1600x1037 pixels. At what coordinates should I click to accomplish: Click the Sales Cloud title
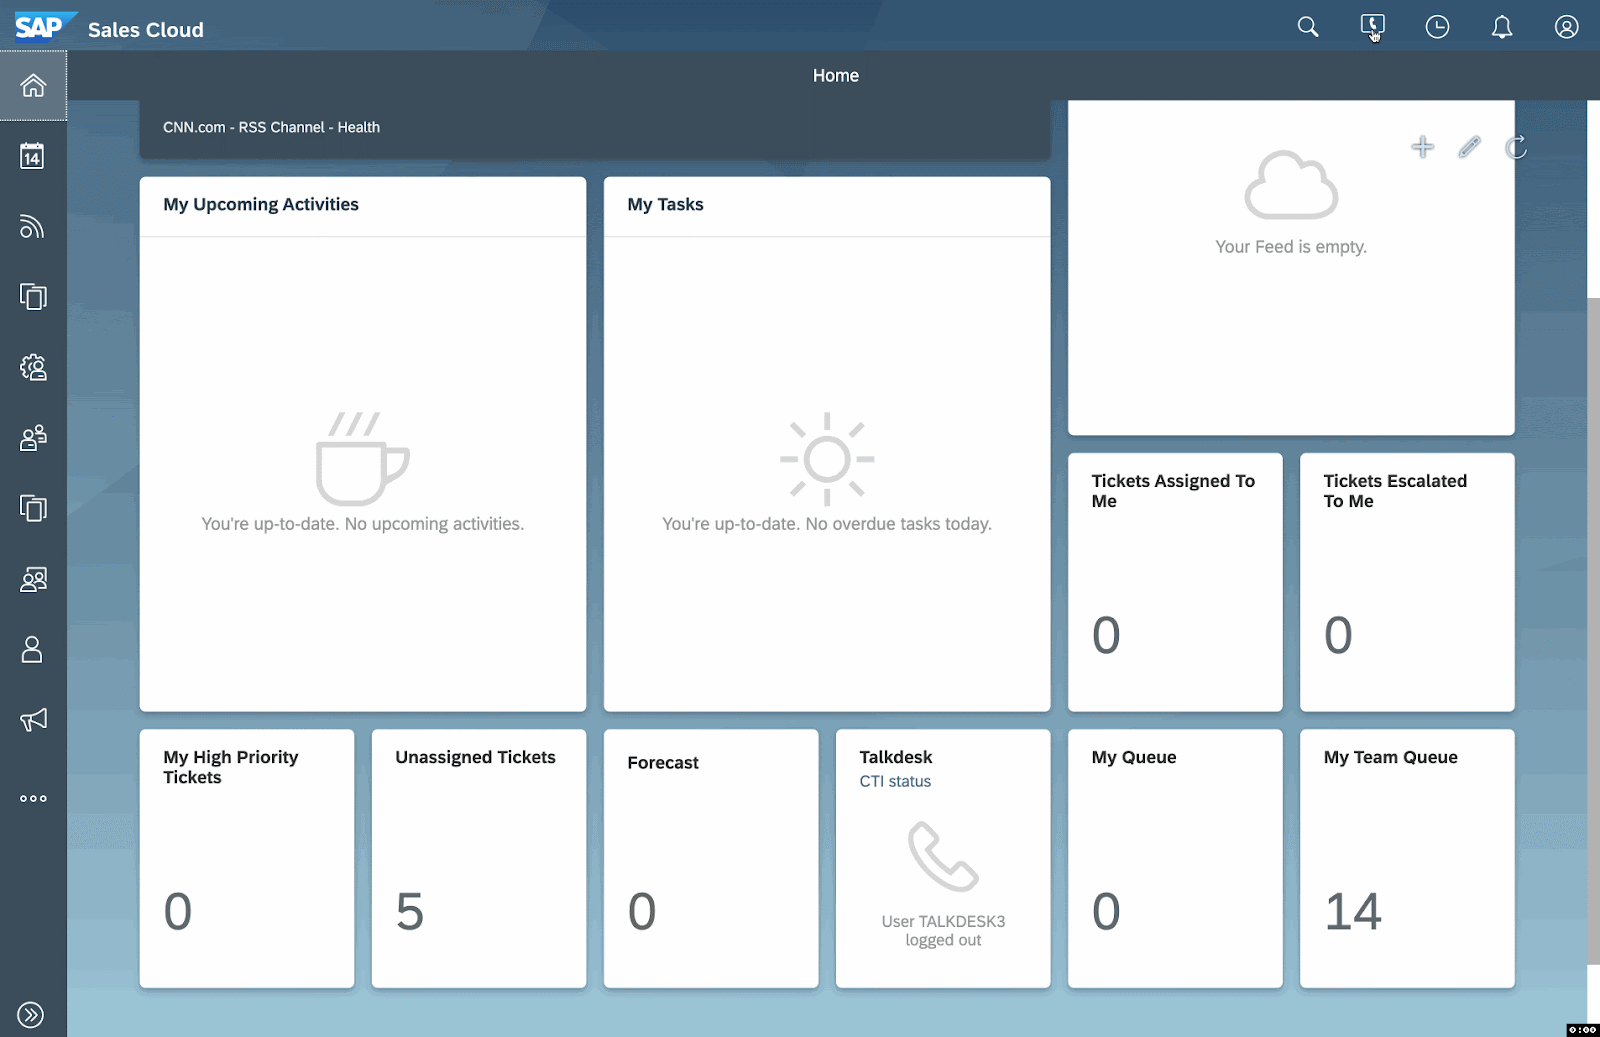146,30
